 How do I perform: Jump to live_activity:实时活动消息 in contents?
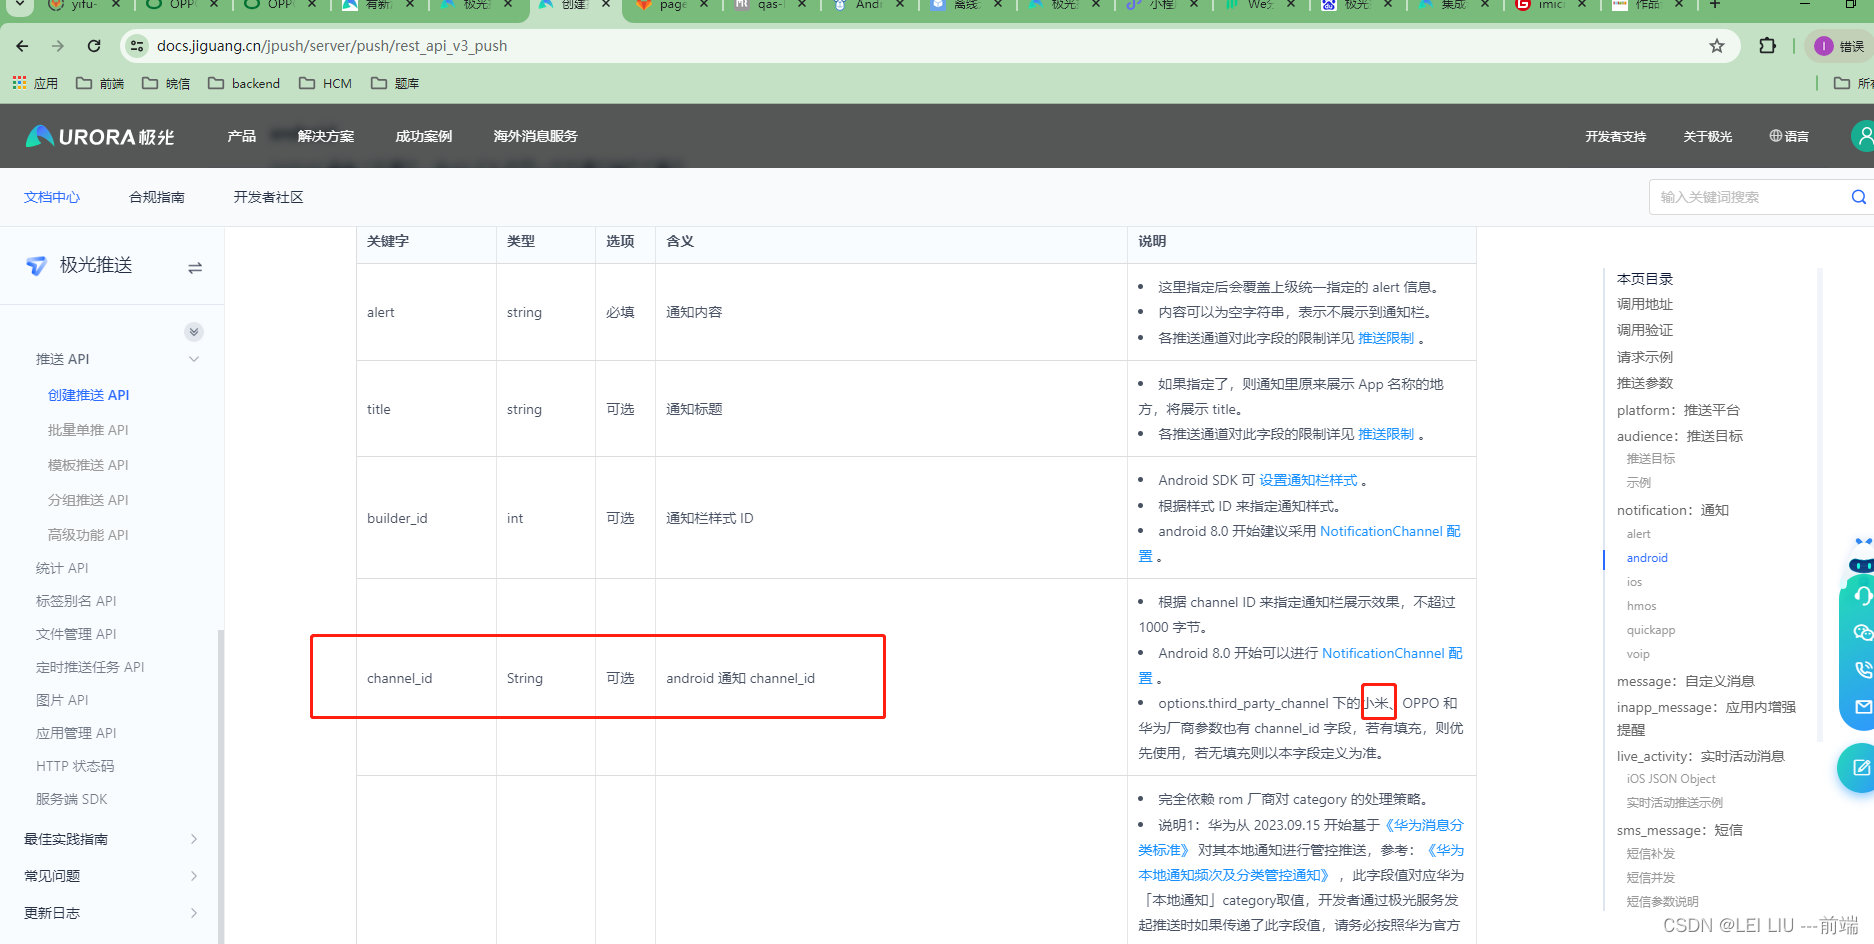[x=1700, y=756]
